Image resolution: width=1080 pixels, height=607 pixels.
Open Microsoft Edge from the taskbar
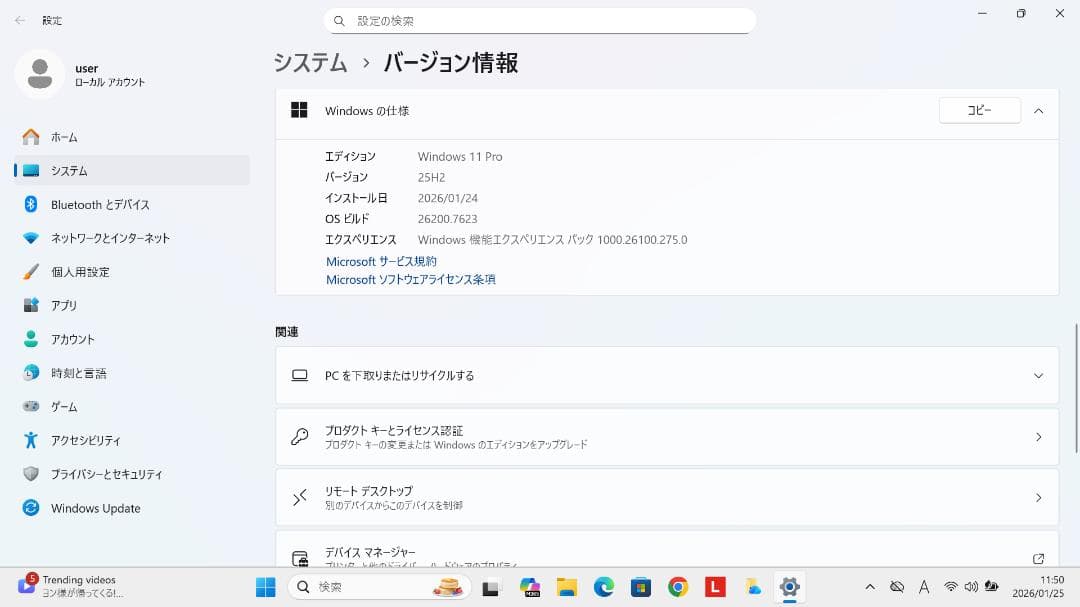(604, 588)
